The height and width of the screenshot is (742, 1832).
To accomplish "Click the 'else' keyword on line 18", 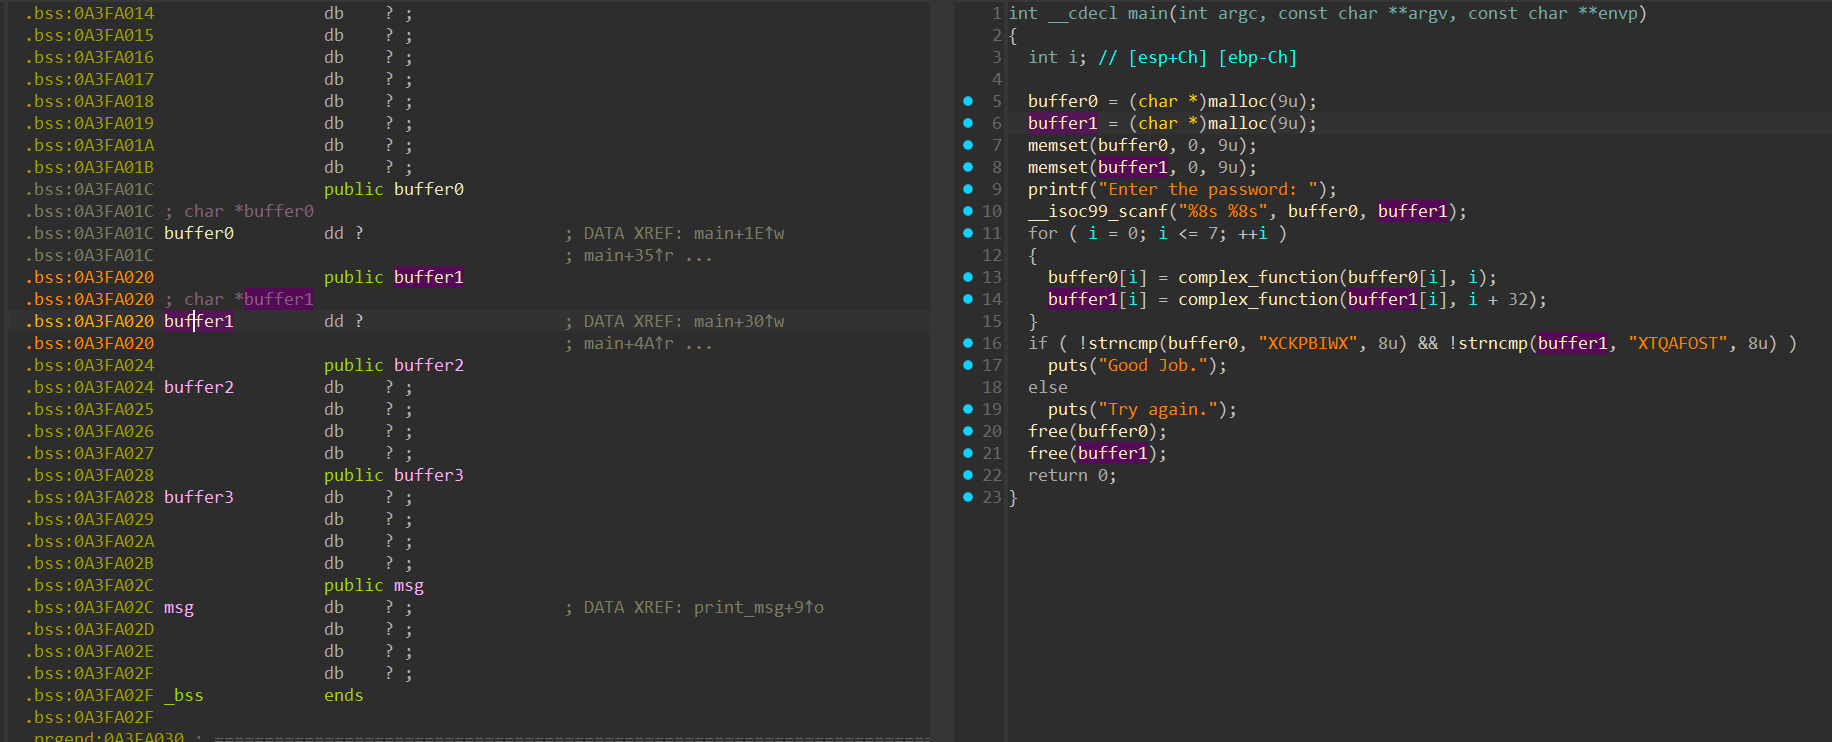I will 1048,387.
